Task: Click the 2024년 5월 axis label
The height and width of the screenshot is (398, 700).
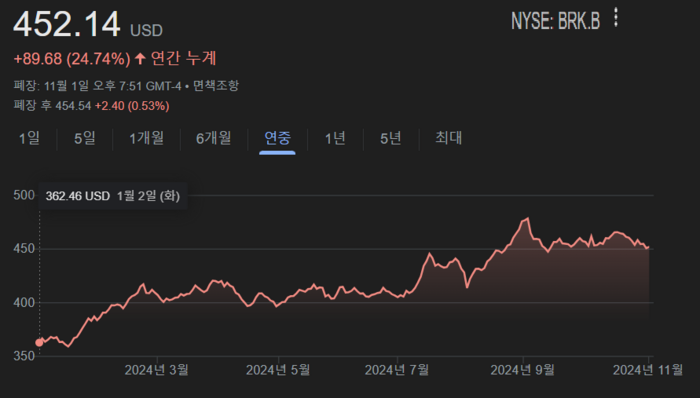Action: coord(278,370)
